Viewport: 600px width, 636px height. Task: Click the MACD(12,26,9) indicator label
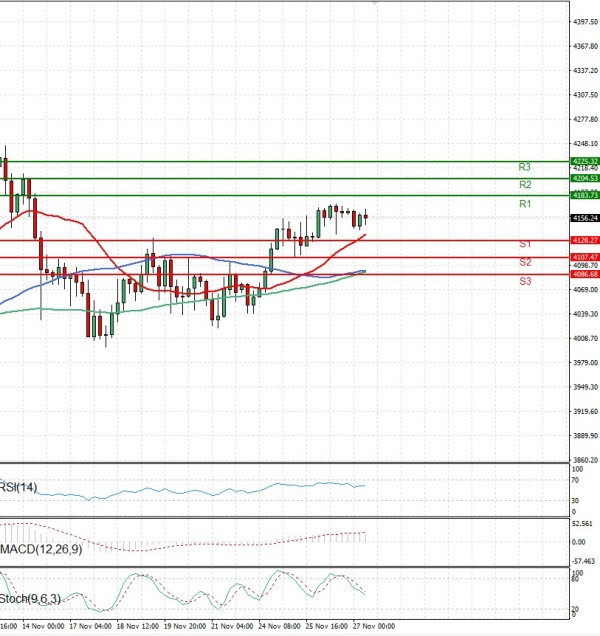pyautogui.click(x=44, y=549)
